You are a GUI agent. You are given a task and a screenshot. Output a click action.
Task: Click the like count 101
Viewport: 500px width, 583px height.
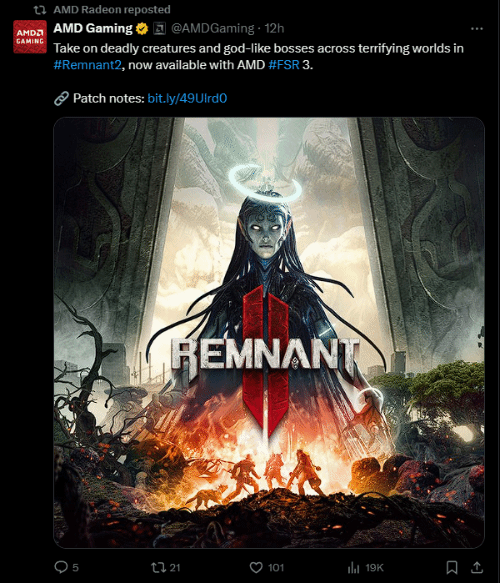coord(276,568)
